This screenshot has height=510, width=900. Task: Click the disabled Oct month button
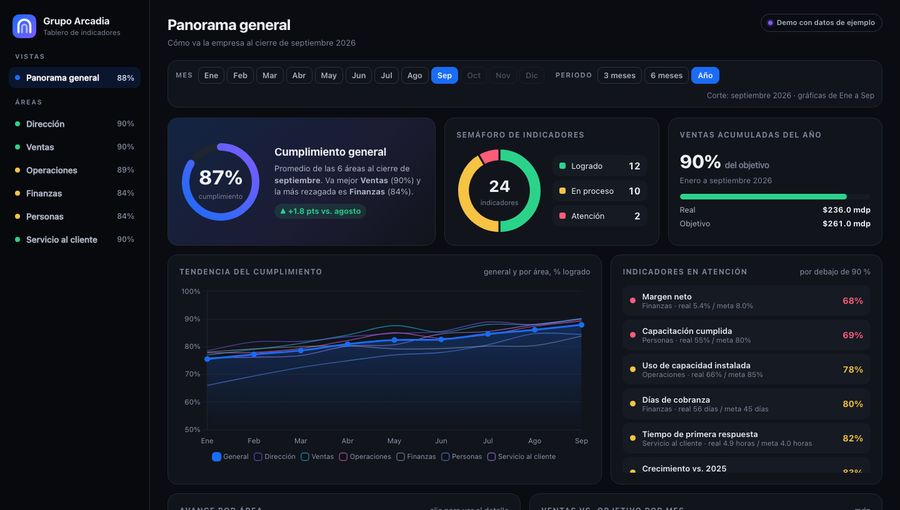point(474,75)
